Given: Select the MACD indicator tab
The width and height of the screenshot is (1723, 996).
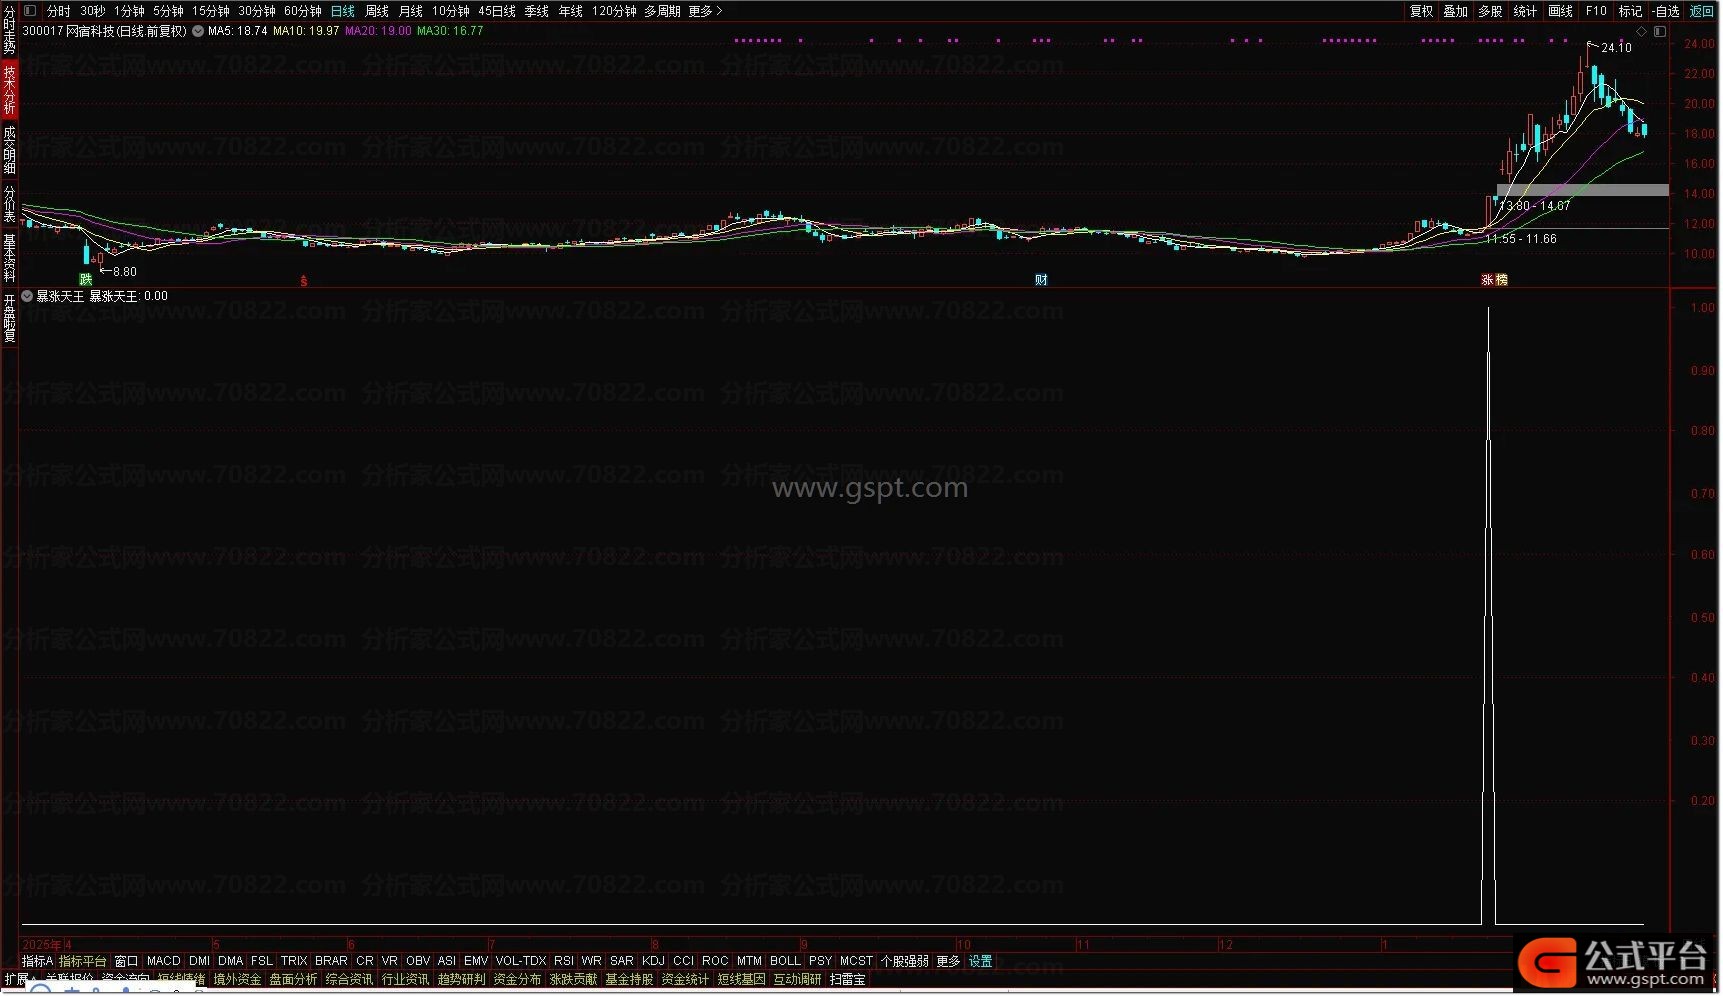Looking at the screenshot, I should pyautogui.click(x=163, y=961).
